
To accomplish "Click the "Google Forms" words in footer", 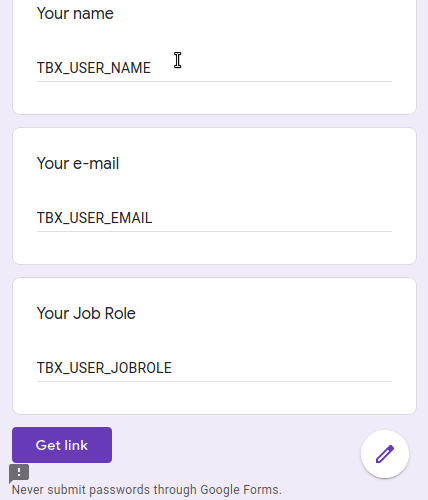I will point(241,490).
